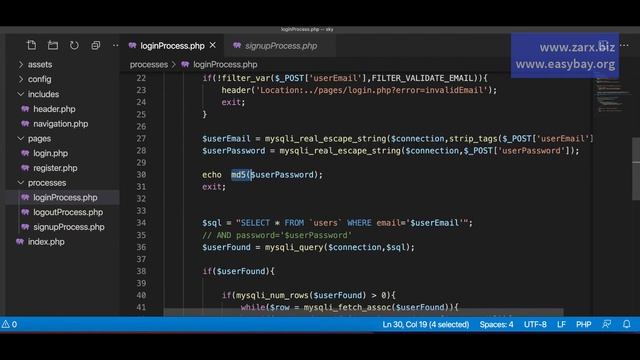
Task: Refresh the explorer file tree
Action: [74, 45]
